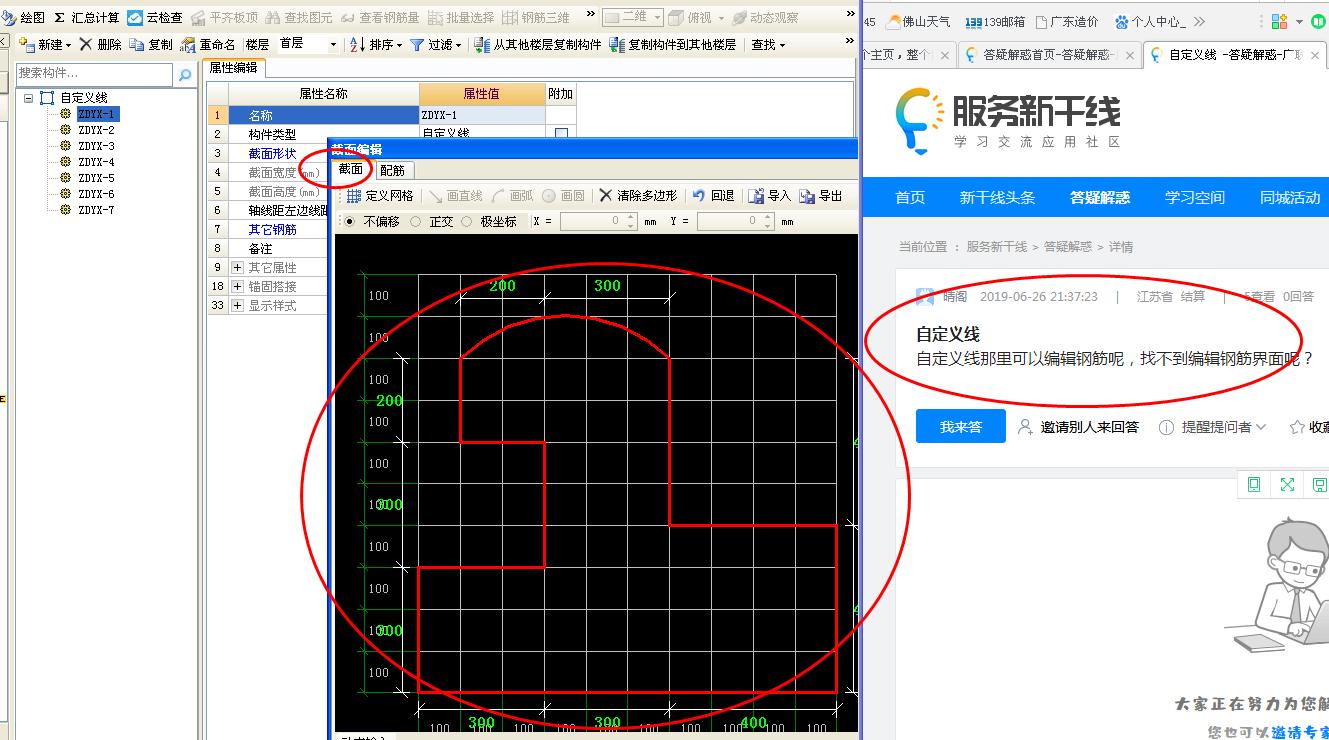1329x740 pixels.
Task: Switch to 答疑解惑首页 browser tab
Action: point(1047,55)
